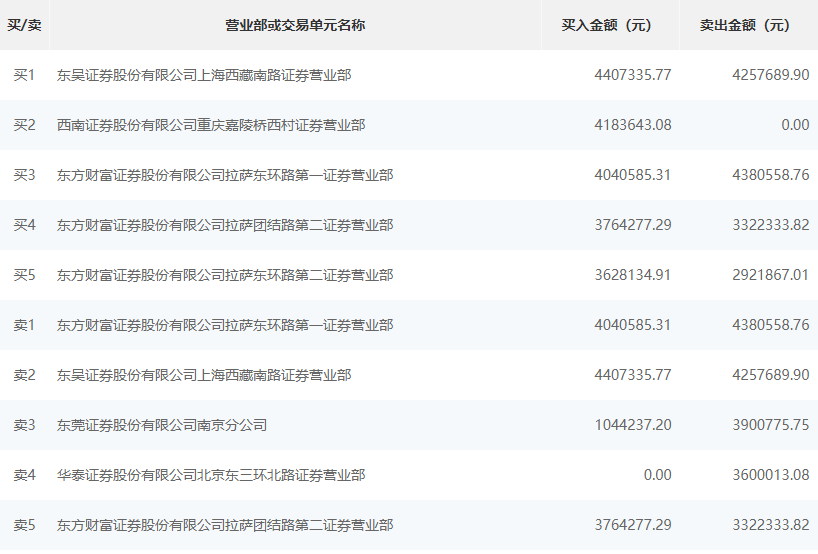This screenshot has width=818, height=554.
Task: Click sell amount 4380558.76 in 卖1 row
Action: pyautogui.click(x=771, y=325)
